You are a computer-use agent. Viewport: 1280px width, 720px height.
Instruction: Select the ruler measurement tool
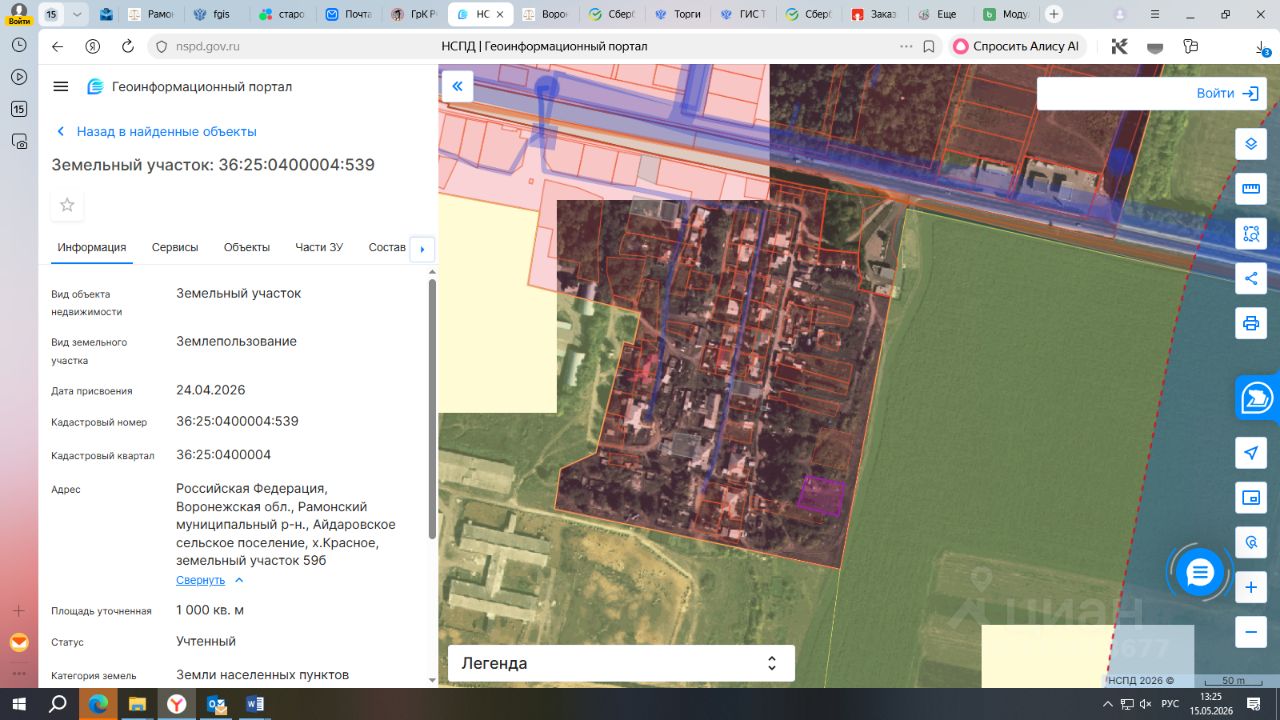point(1250,189)
